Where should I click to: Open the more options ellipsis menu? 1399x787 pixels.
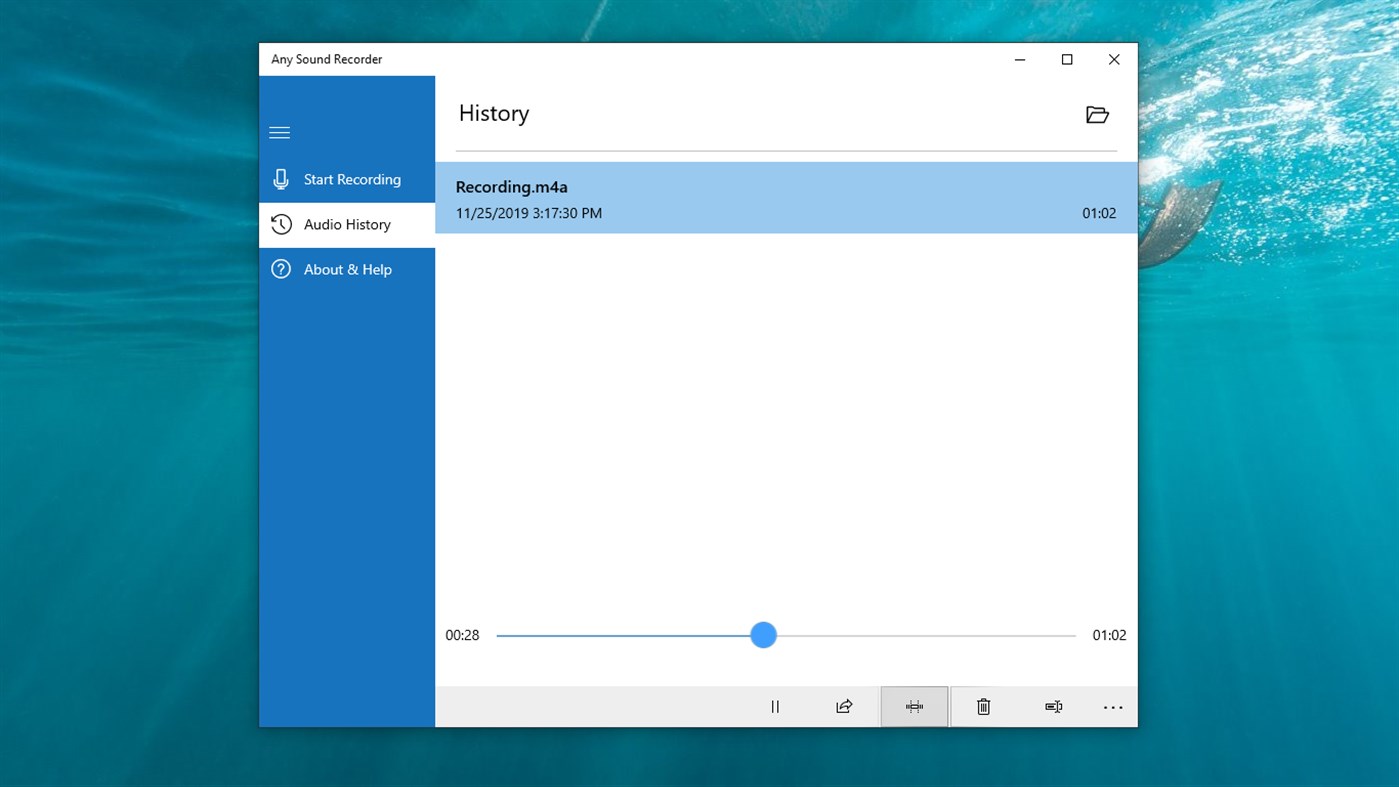coord(1113,706)
